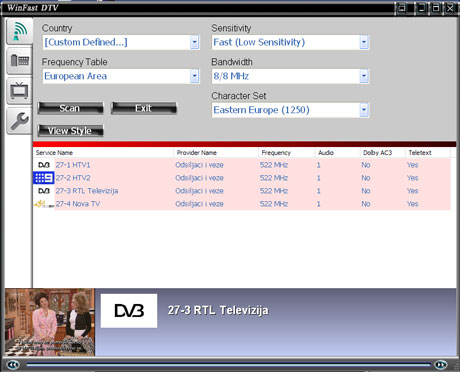460x372 pixels.
Task: Click the Exit button
Action: (144, 108)
